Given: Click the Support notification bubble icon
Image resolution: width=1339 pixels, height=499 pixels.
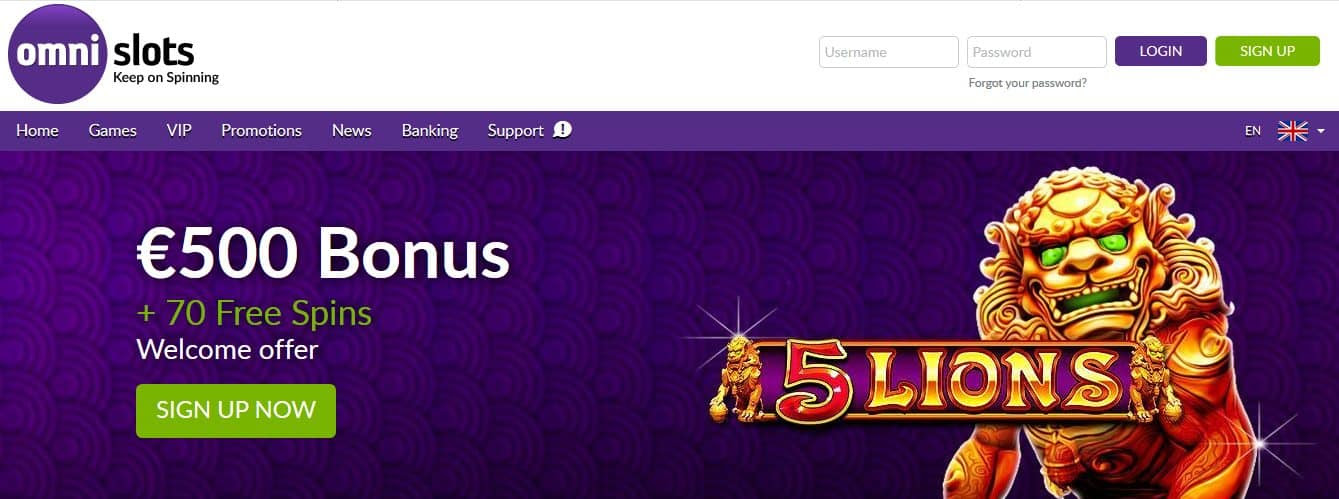Looking at the screenshot, I should point(562,129).
